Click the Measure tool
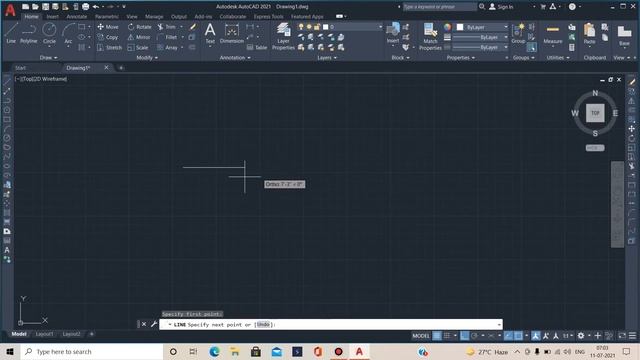Screen dimensions: 640x360 (553, 33)
